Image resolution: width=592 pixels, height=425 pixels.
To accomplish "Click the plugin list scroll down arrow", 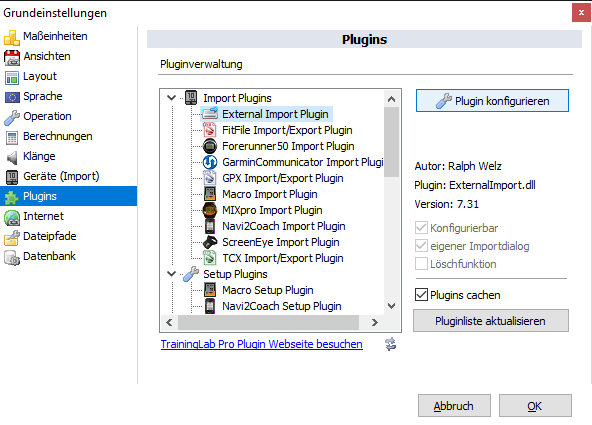I will (x=392, y=306).
